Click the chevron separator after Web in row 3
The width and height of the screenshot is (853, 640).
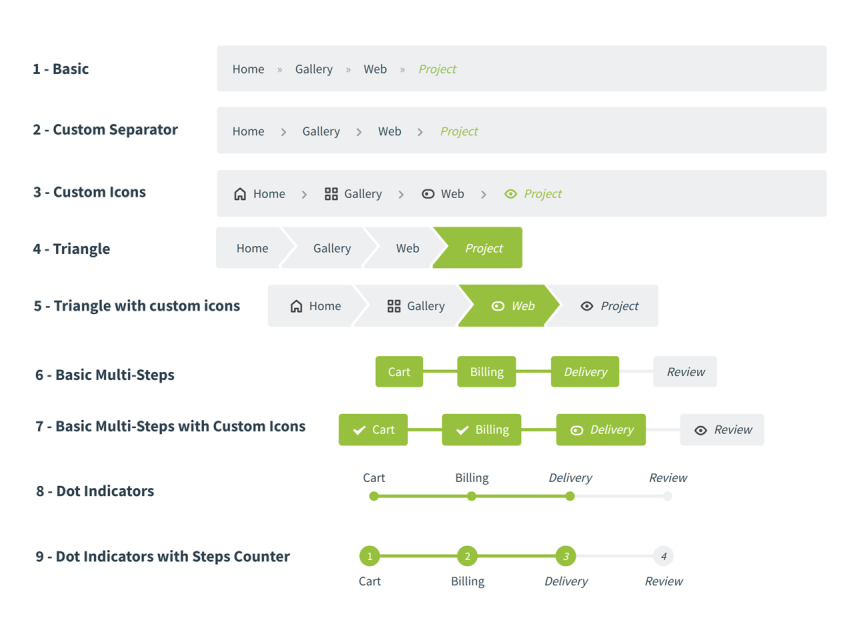[484, 194]
